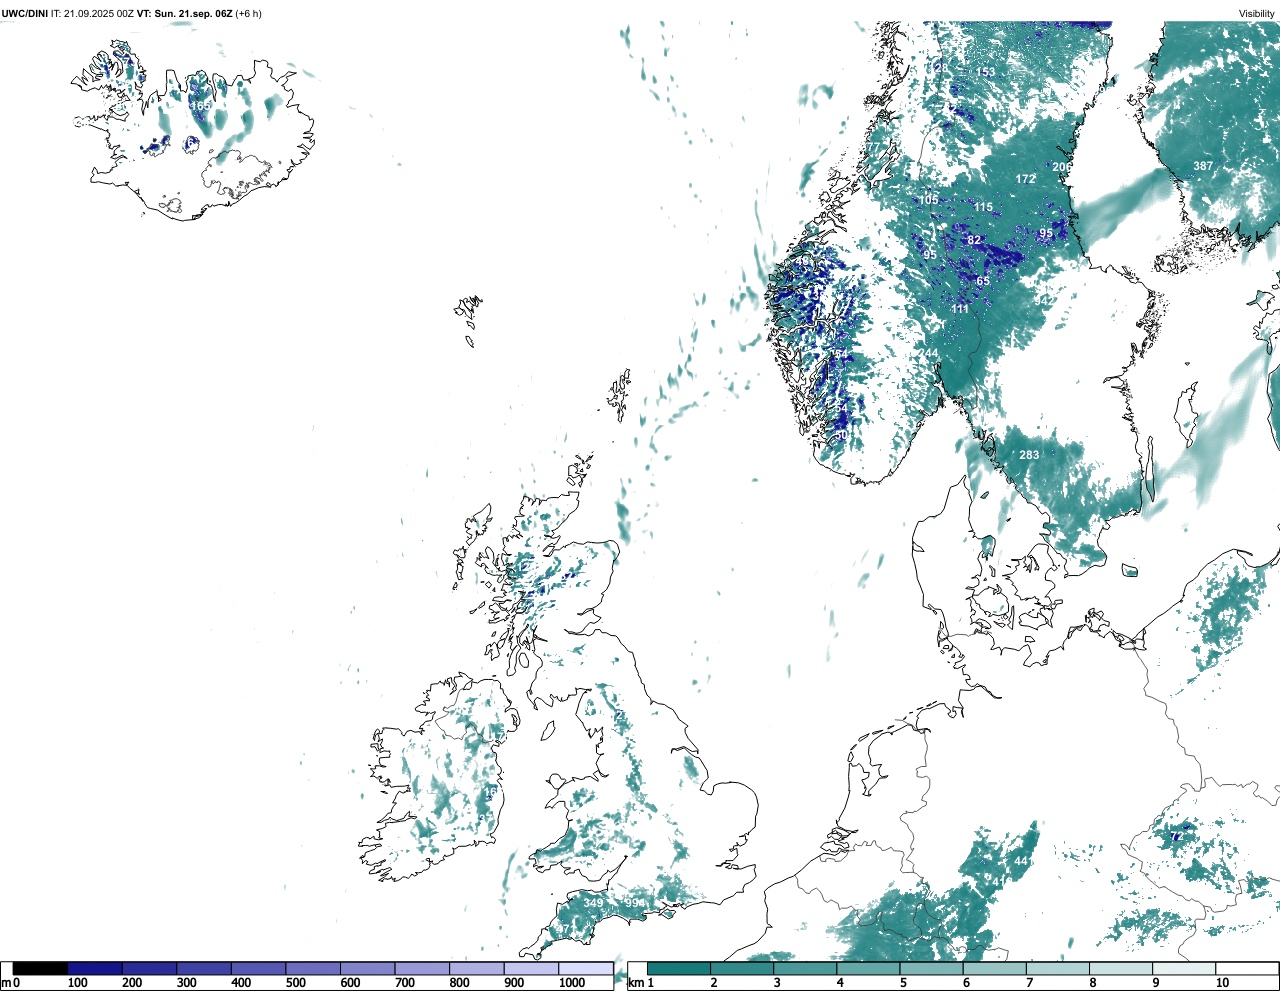Image resolution: width=1280 pixels, height=991 pixels.
Task: Click the 5–6 km legend swatch
Action: [932, 968]
